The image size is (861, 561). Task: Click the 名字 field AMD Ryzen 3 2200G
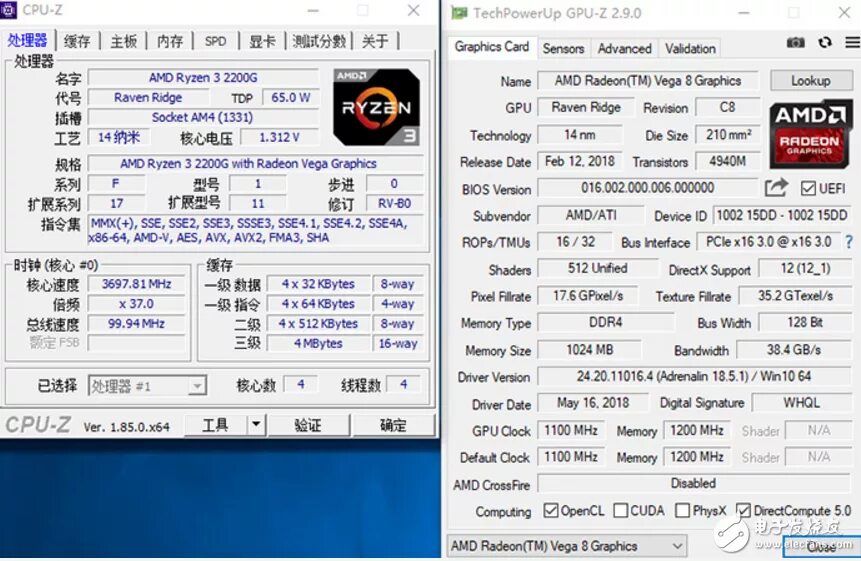point(203,77)
